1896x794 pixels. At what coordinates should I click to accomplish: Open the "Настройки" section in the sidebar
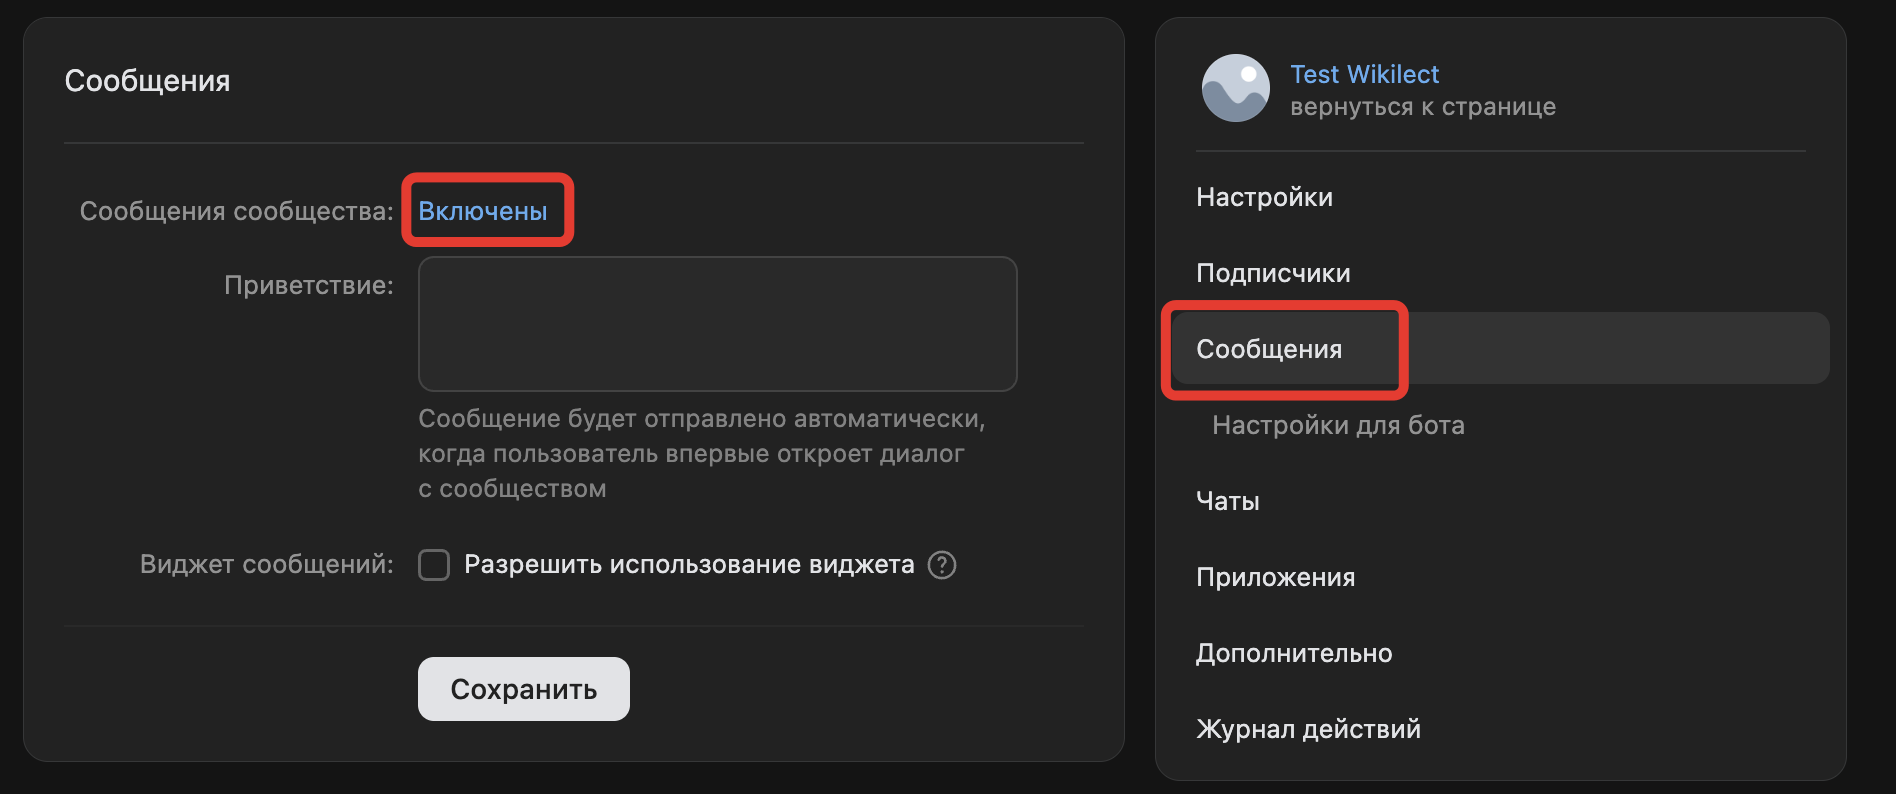click(x=1264, y=197)
